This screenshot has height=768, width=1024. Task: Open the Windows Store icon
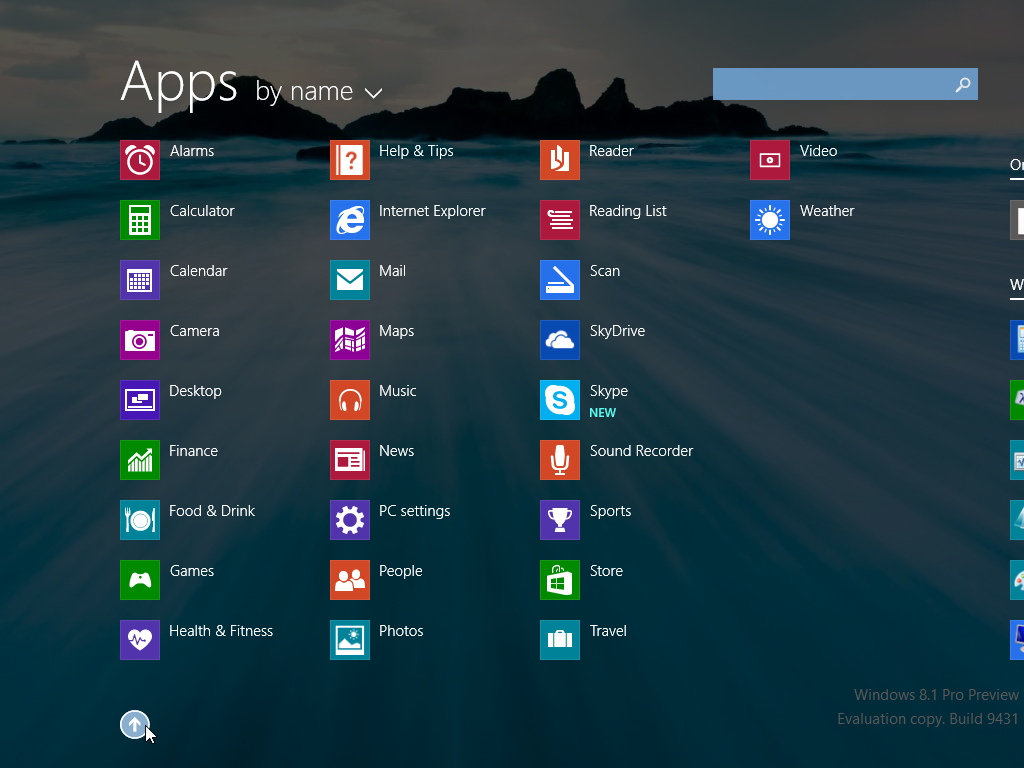click(x=560, y=580)
